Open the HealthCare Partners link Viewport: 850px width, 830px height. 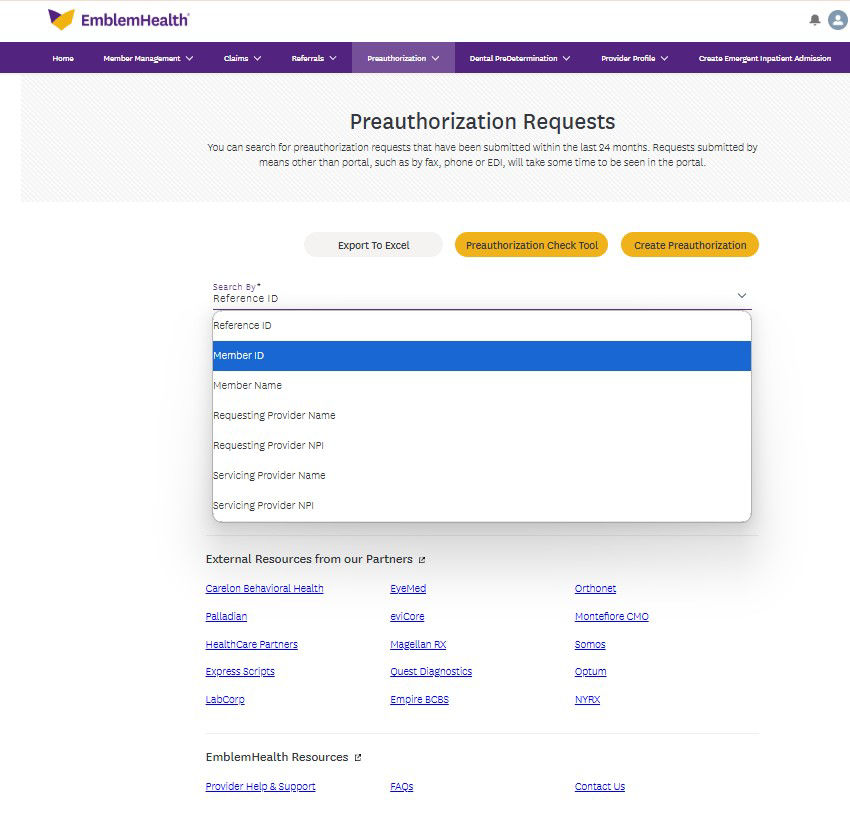(x=252, y=645)
